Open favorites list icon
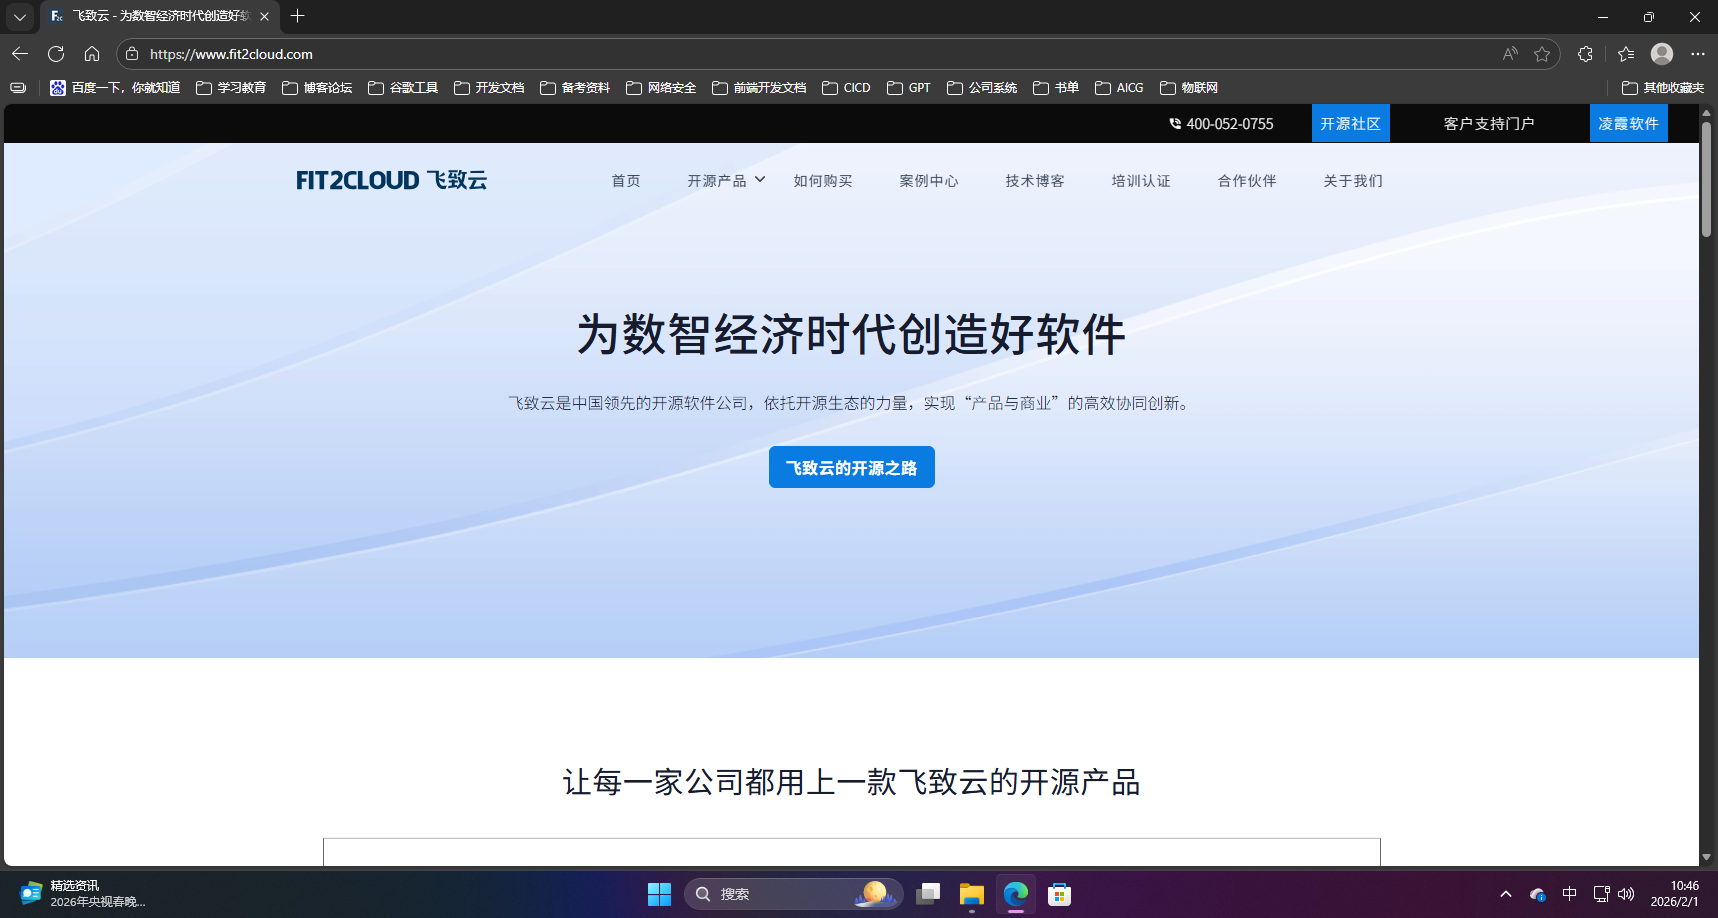This screenshot has width=1718, height=918. [1626, 54]
